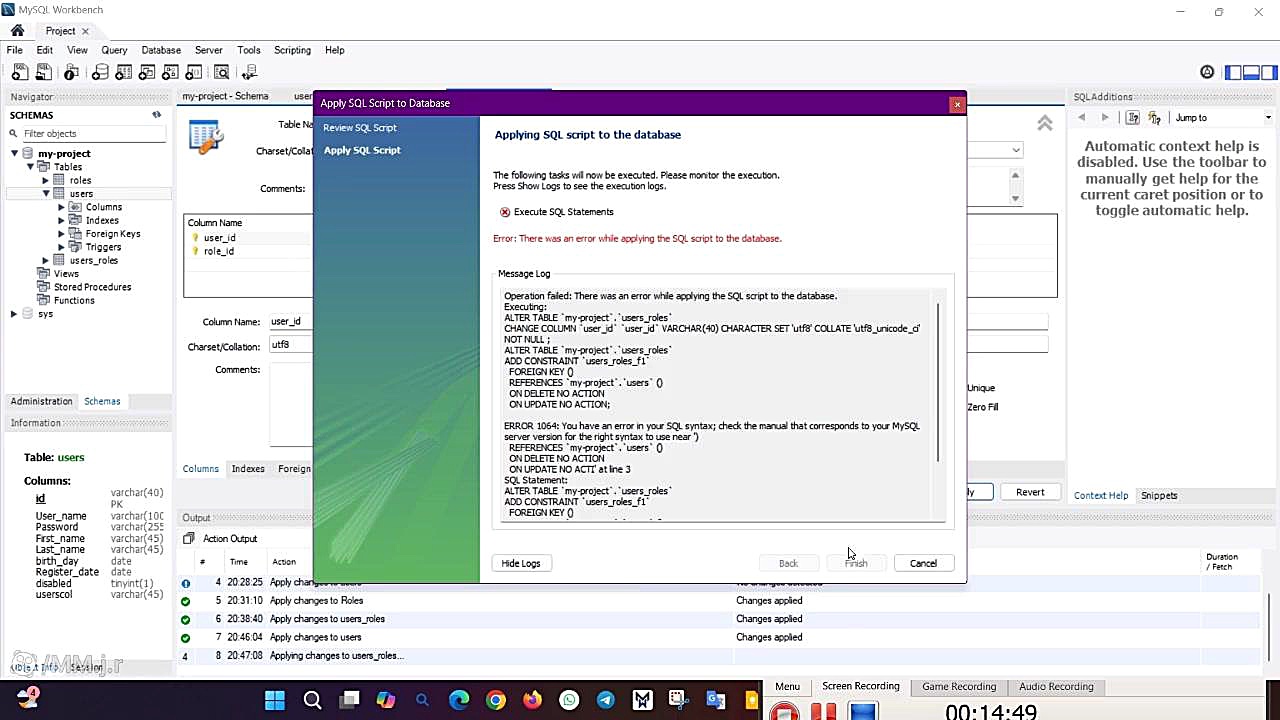The width and height of the screenshot is (1280, 720).
Task: Open the File menu
Action: pyautogui.click(x=15, y=50)
